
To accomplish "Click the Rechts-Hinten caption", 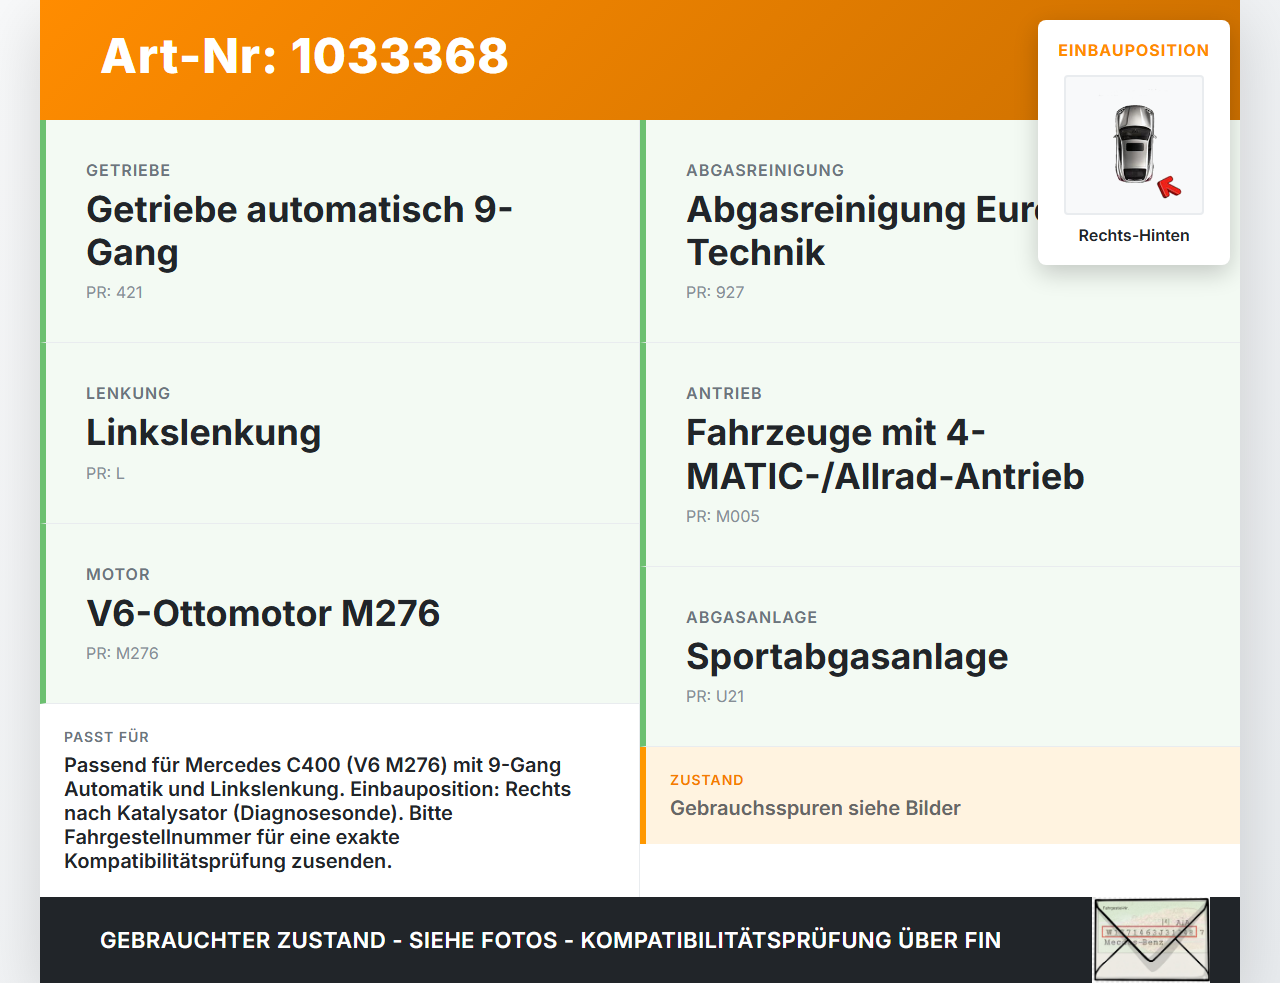I will point(1134,235).
